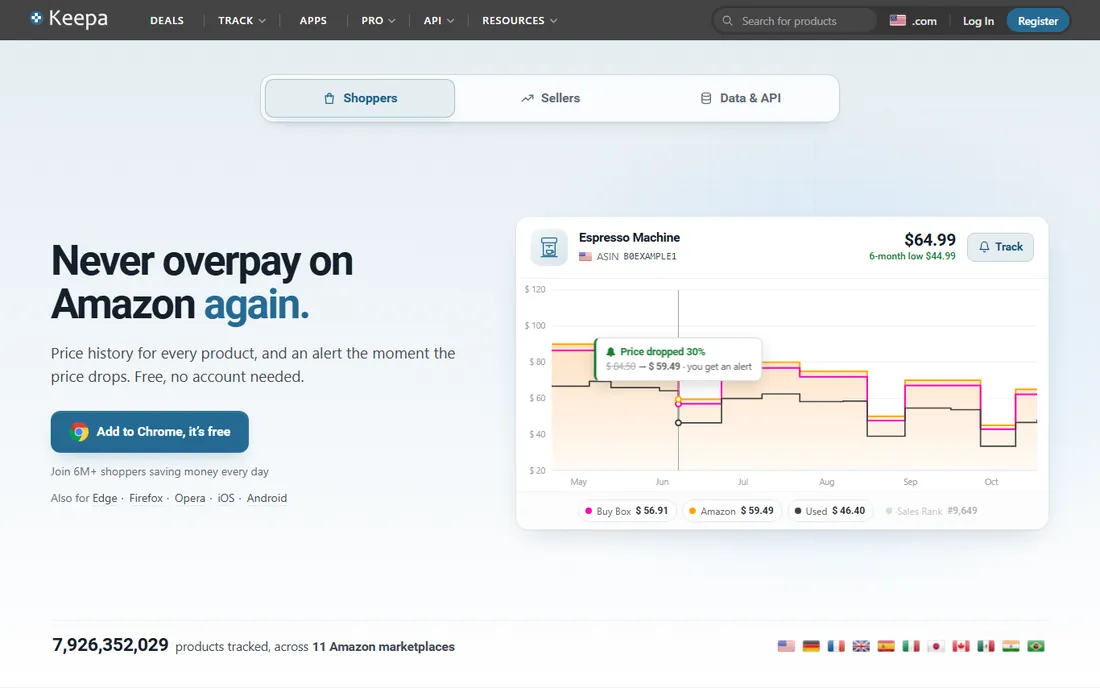Click the Register button
The height and width of the screenshot is (688, 1100).
tap(1038, 21)
